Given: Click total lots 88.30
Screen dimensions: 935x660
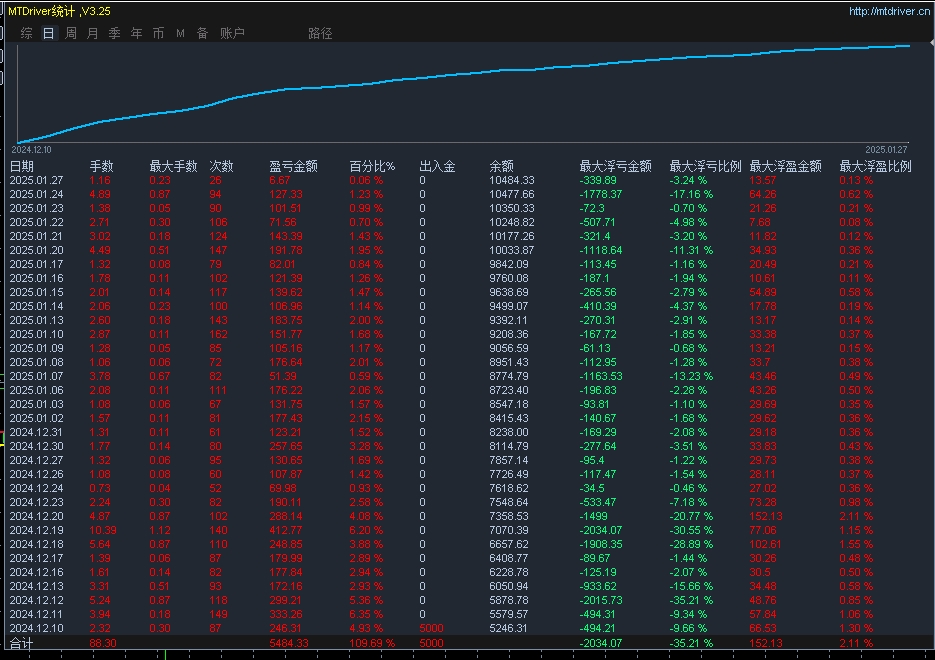Looking at the screenshot, I should coord(103,643).
